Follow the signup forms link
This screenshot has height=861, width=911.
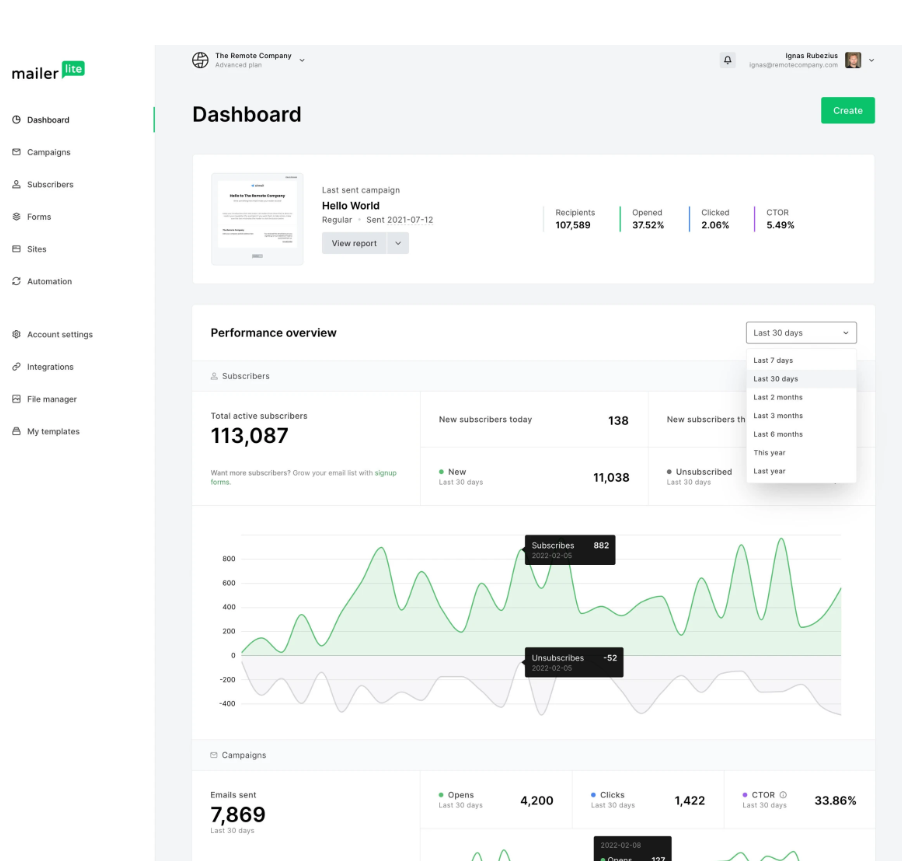[386, 473]
